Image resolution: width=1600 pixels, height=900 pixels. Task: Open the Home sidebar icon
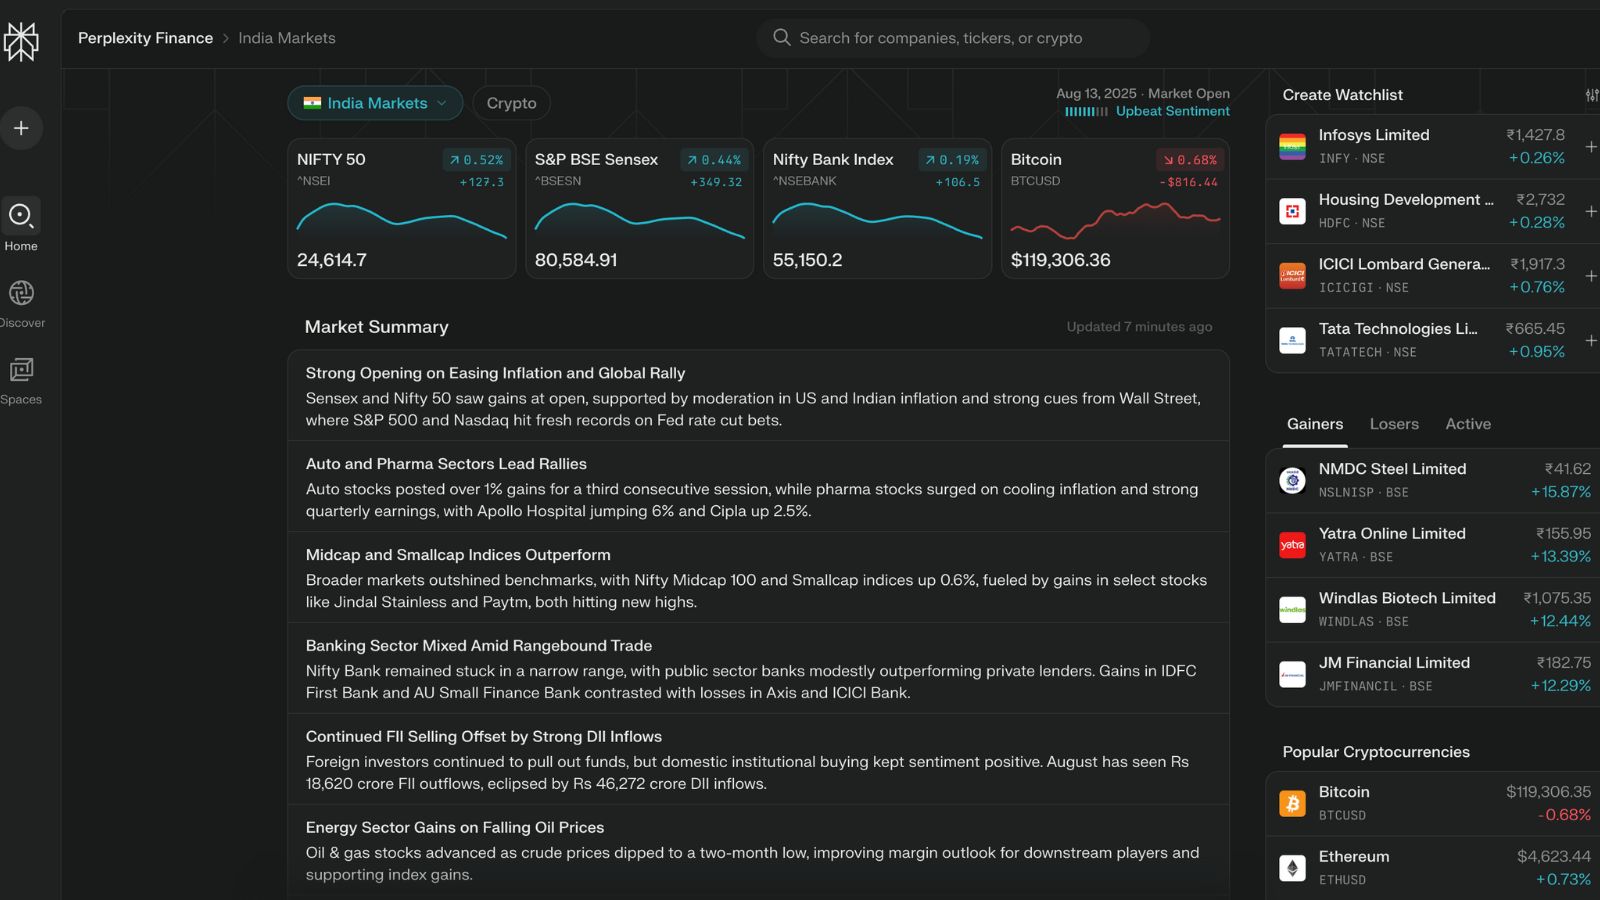click(x=21, y=216)
